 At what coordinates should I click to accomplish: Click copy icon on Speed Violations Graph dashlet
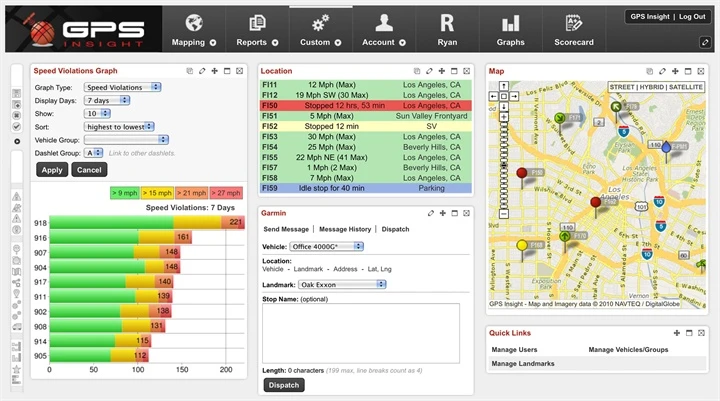coord(190,71)
